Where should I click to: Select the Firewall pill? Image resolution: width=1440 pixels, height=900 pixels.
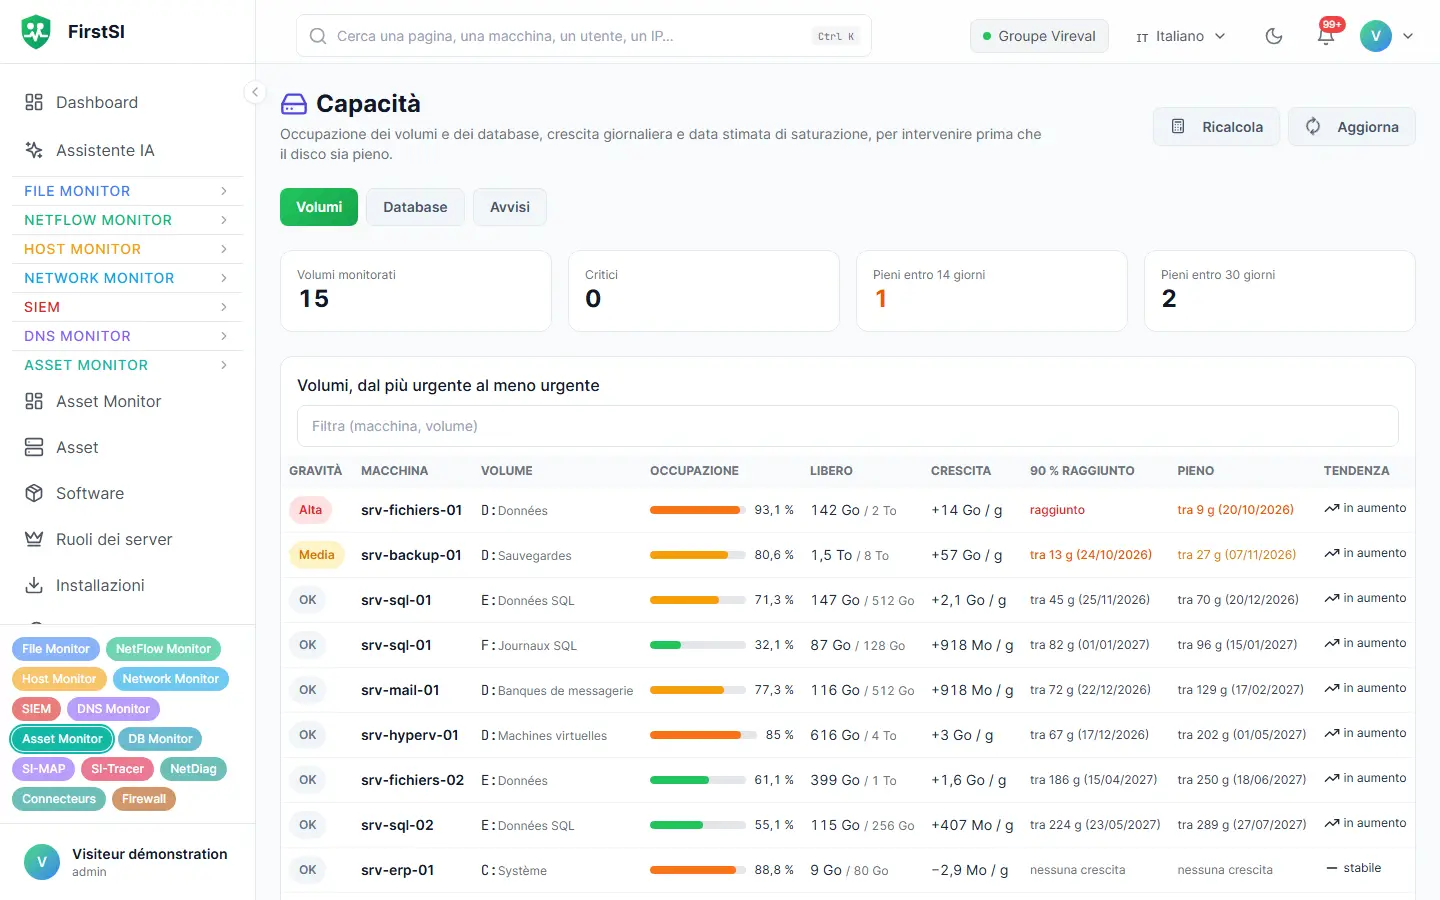pos(144,799)
